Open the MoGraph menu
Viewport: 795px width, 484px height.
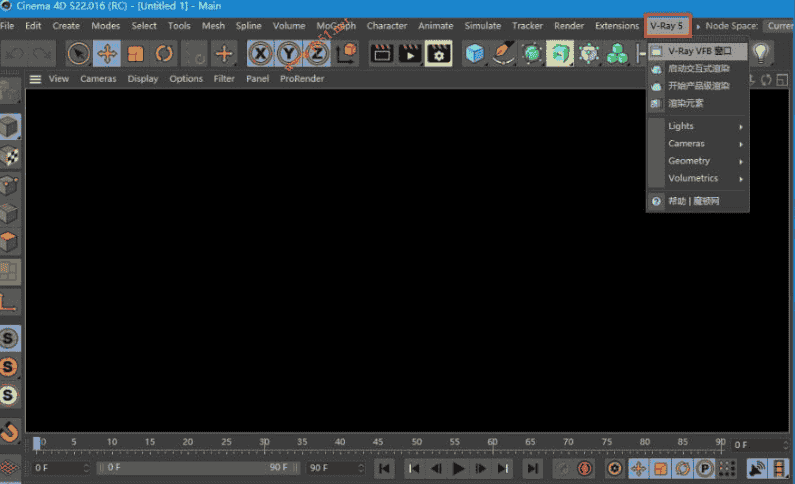click(335, 25)
